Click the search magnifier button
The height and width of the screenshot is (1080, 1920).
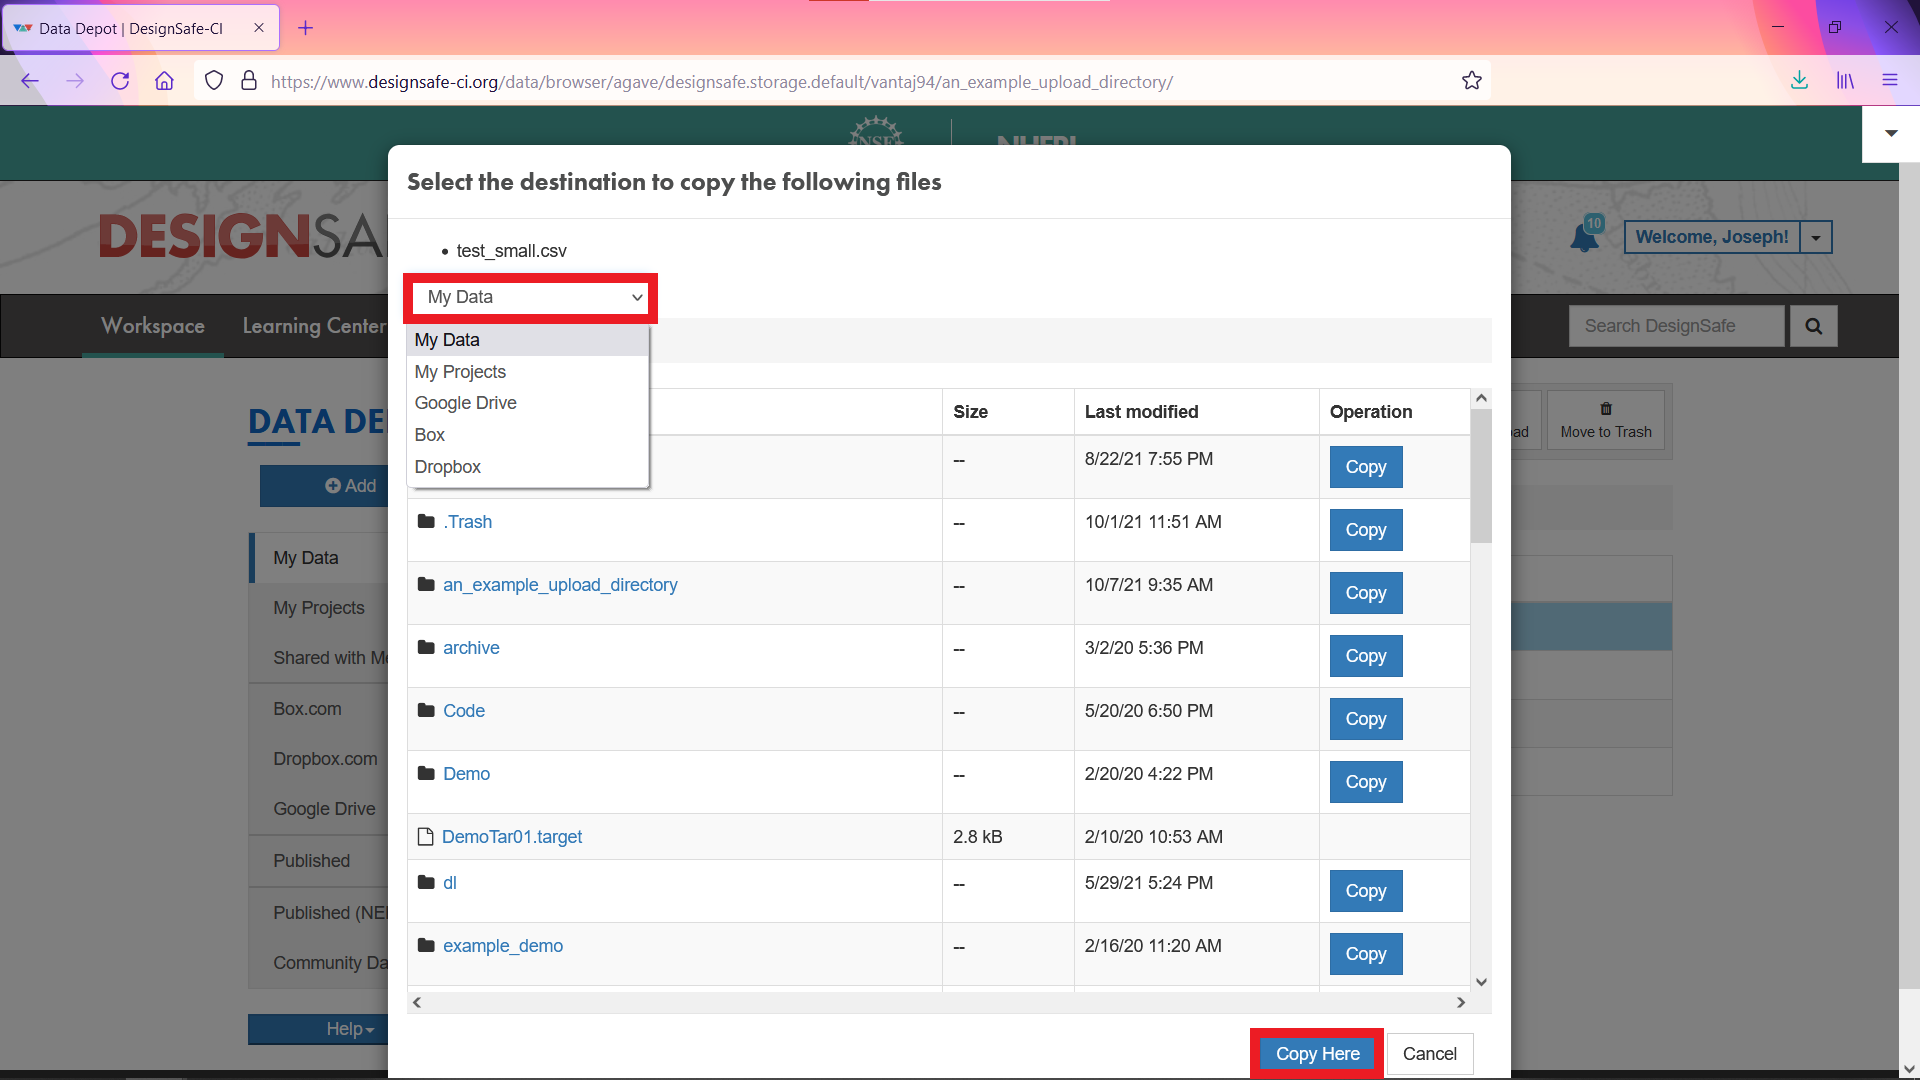[x=1813, y=326]
